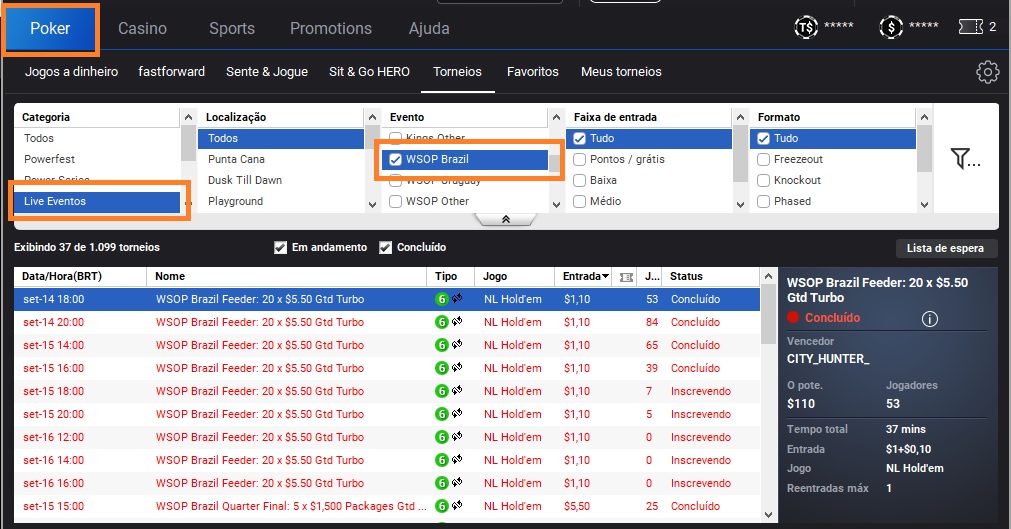This screenshot has height=529, width=1011.
Task: Open the Promotions tab
Action: point(331,28)
